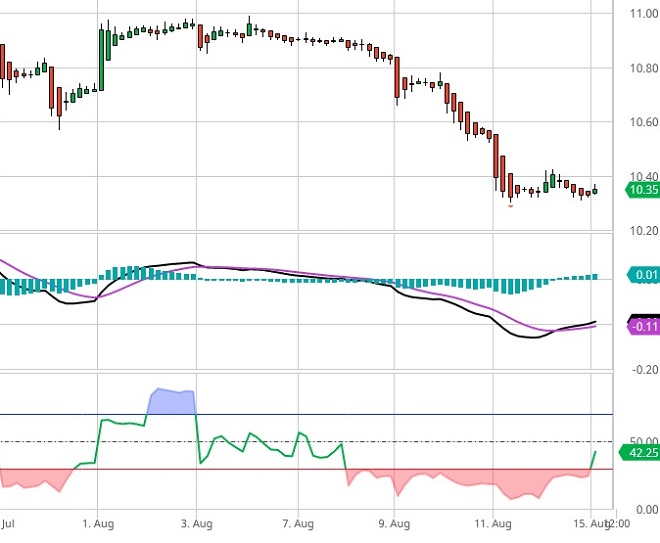Click the 7. Aug date axis label
This screenshot has width=660, height=543.
298,524
